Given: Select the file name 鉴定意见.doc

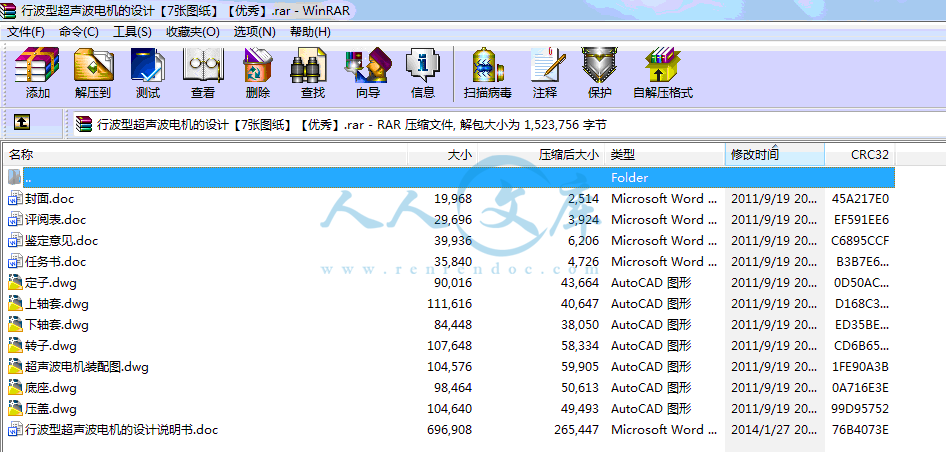Looking at the screenshot, I should 62,241.
